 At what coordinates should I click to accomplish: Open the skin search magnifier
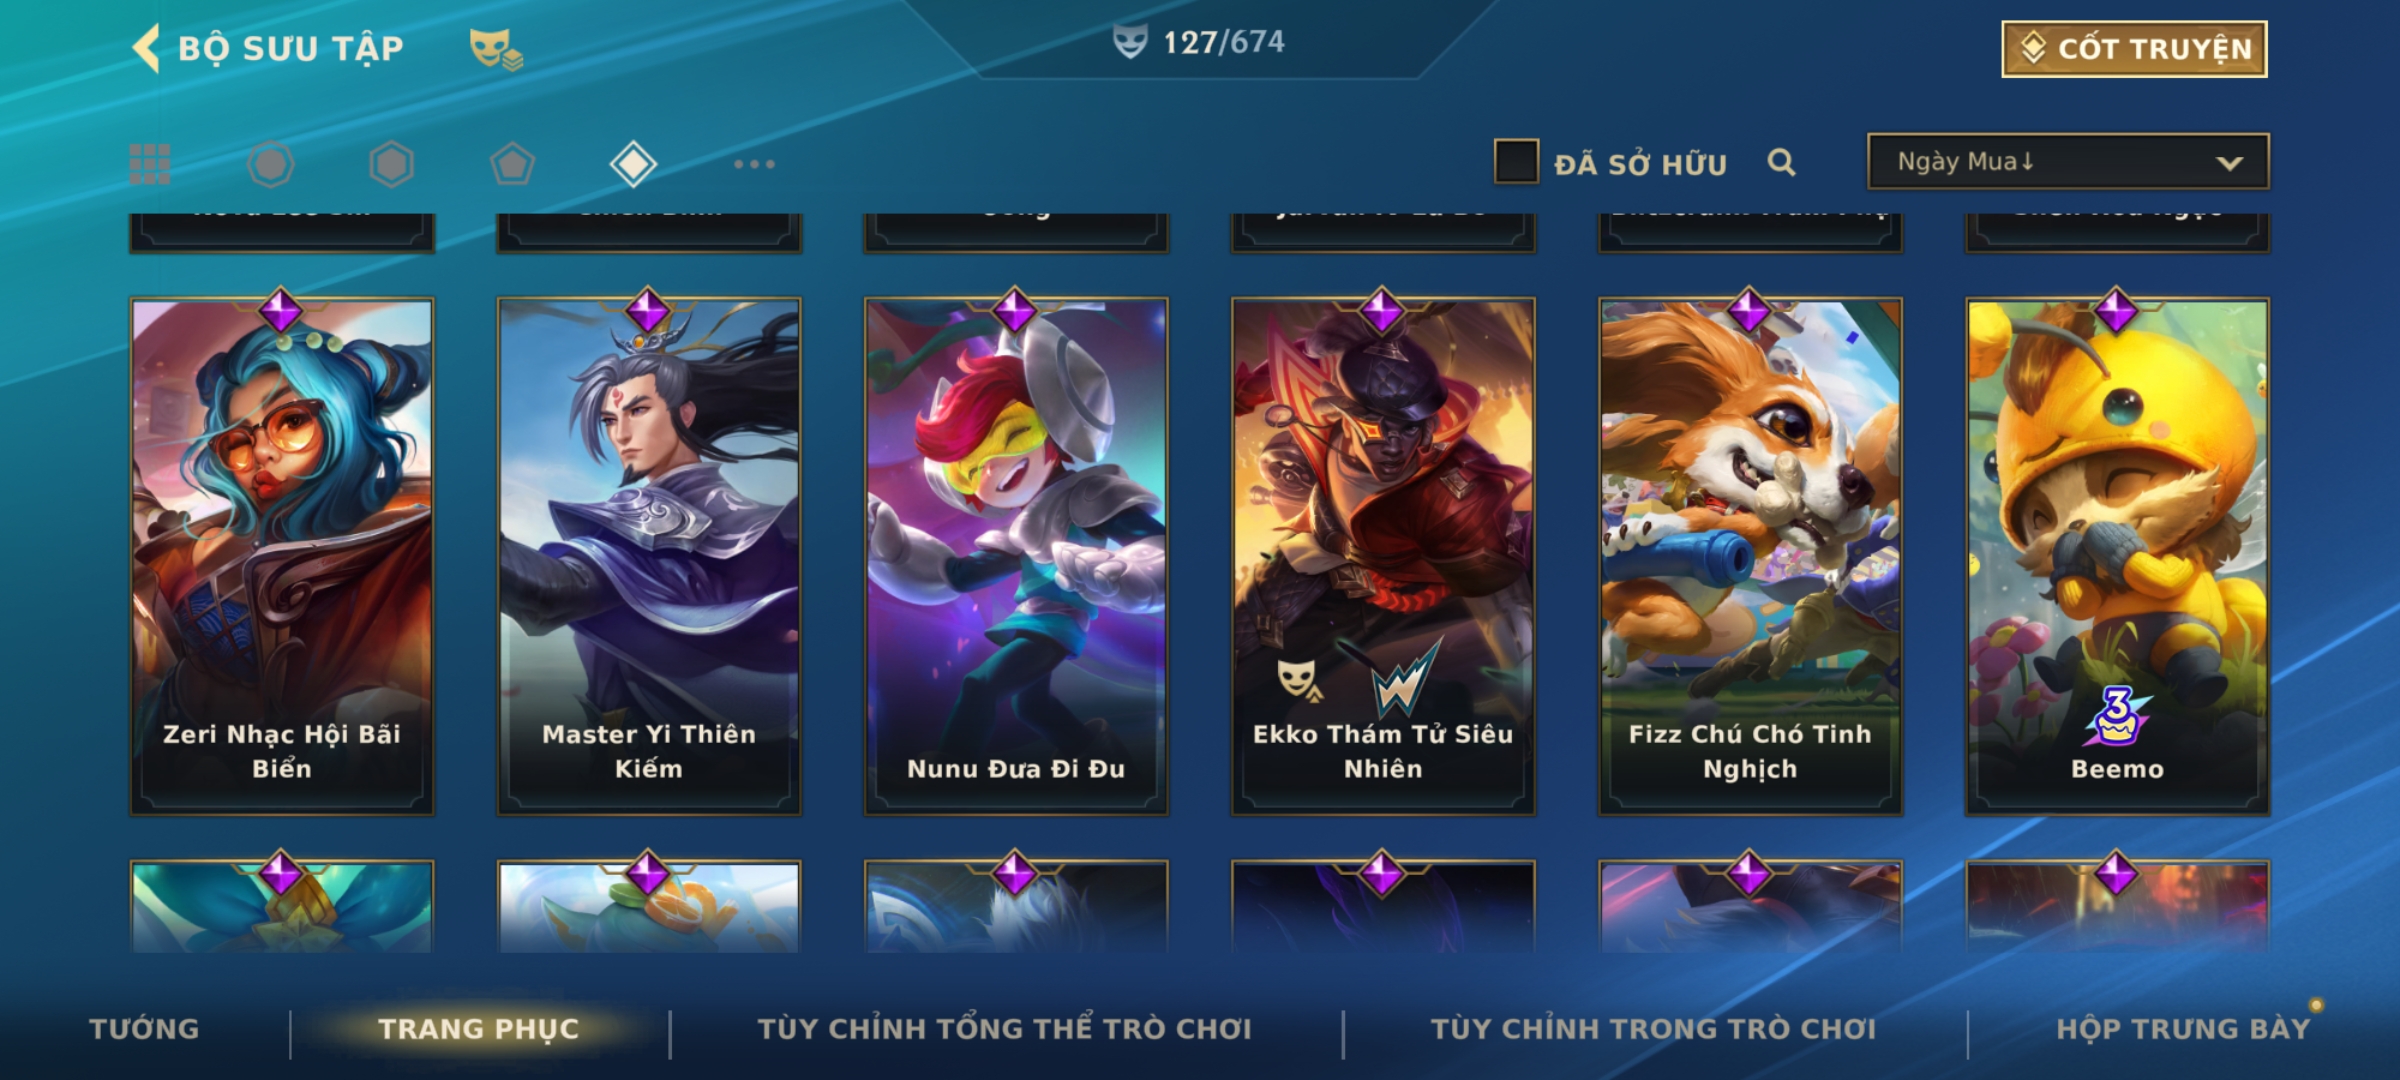[x=1781, y=162]
